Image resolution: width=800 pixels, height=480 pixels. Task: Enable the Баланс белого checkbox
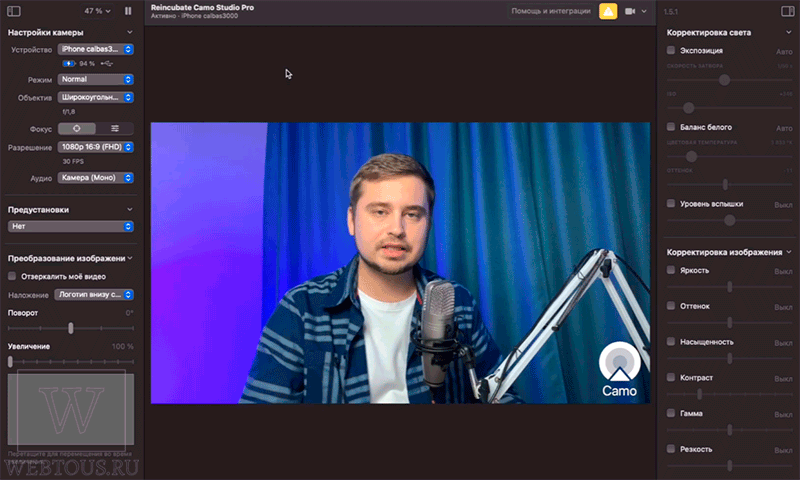tap(671, 127)
